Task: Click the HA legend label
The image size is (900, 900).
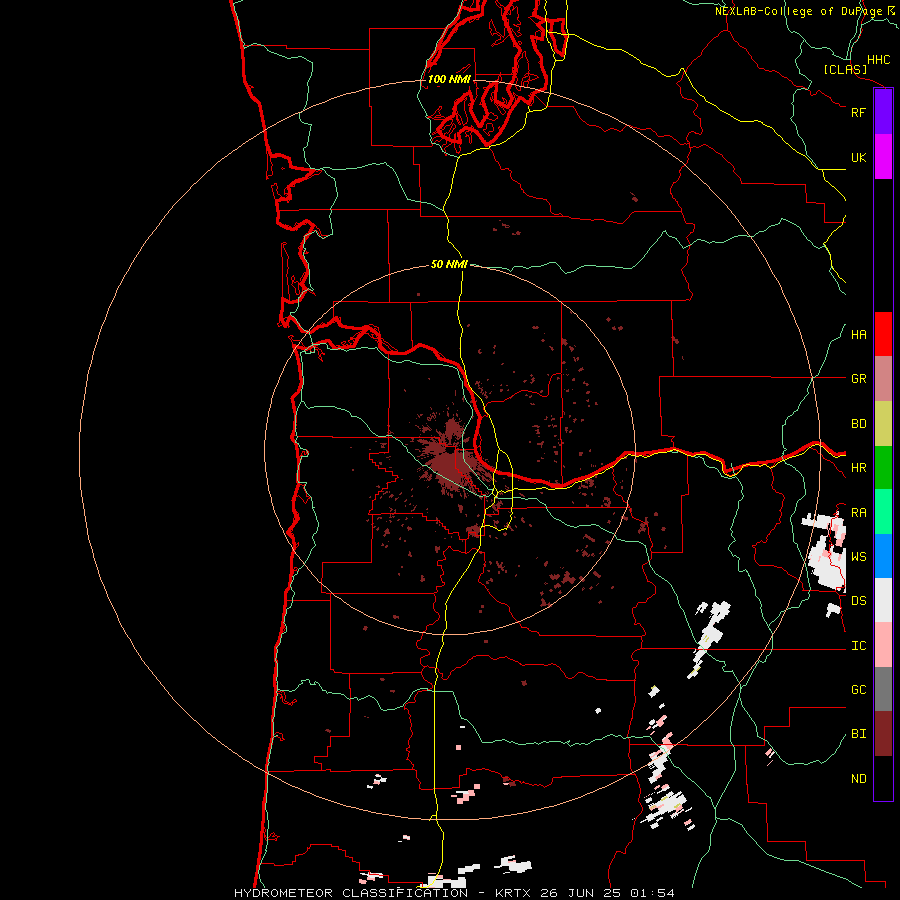Action: click(858, 335)
